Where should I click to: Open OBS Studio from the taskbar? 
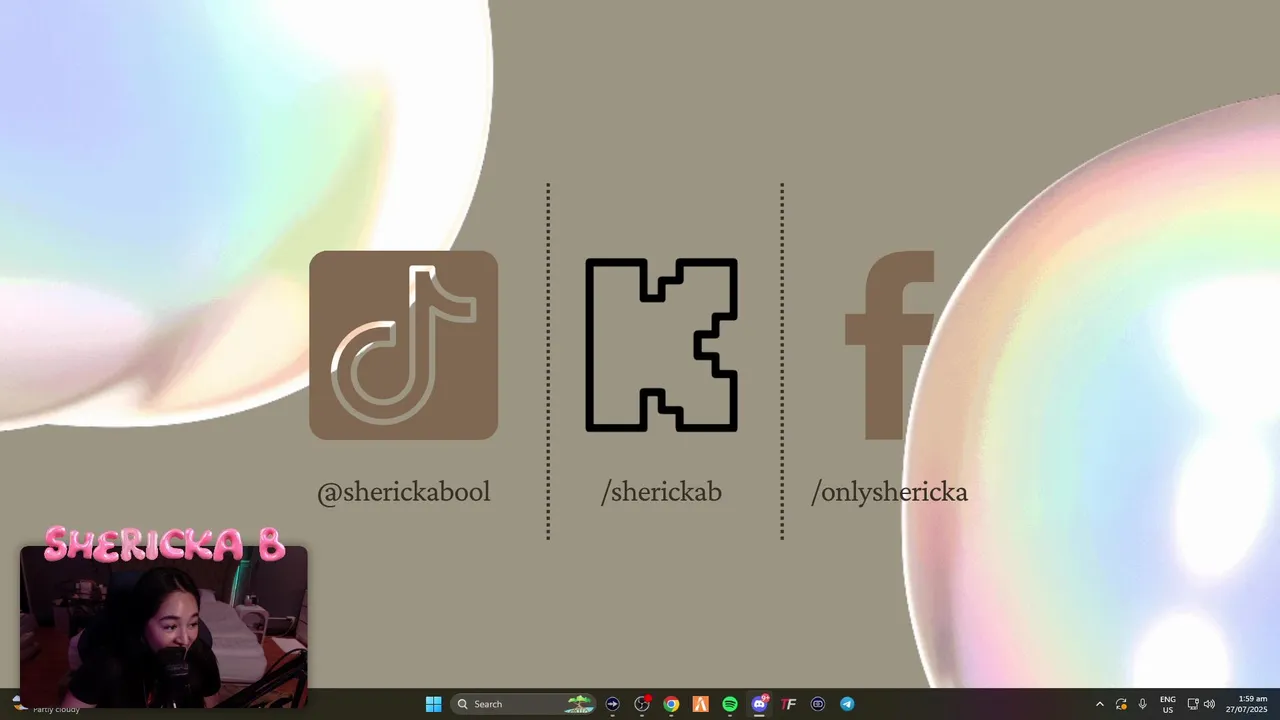pos(642,704)
